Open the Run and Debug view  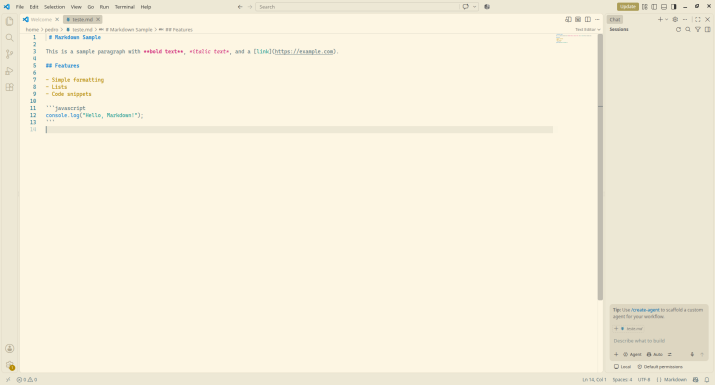9,71
